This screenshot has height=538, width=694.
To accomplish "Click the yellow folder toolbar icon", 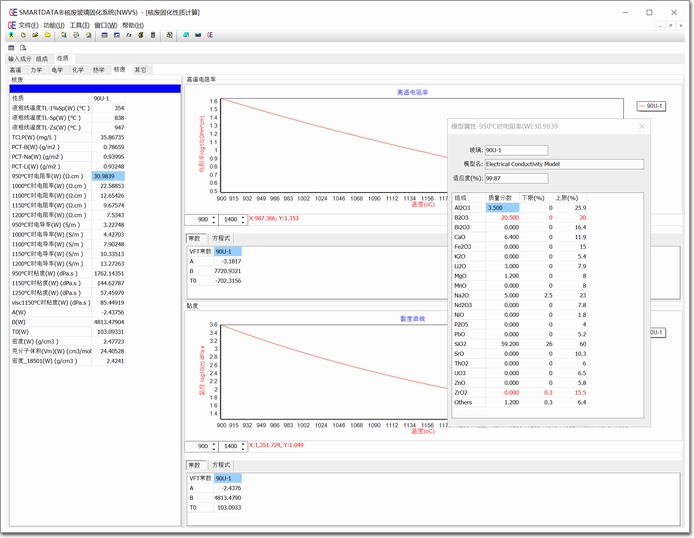I will click(47, 35).
